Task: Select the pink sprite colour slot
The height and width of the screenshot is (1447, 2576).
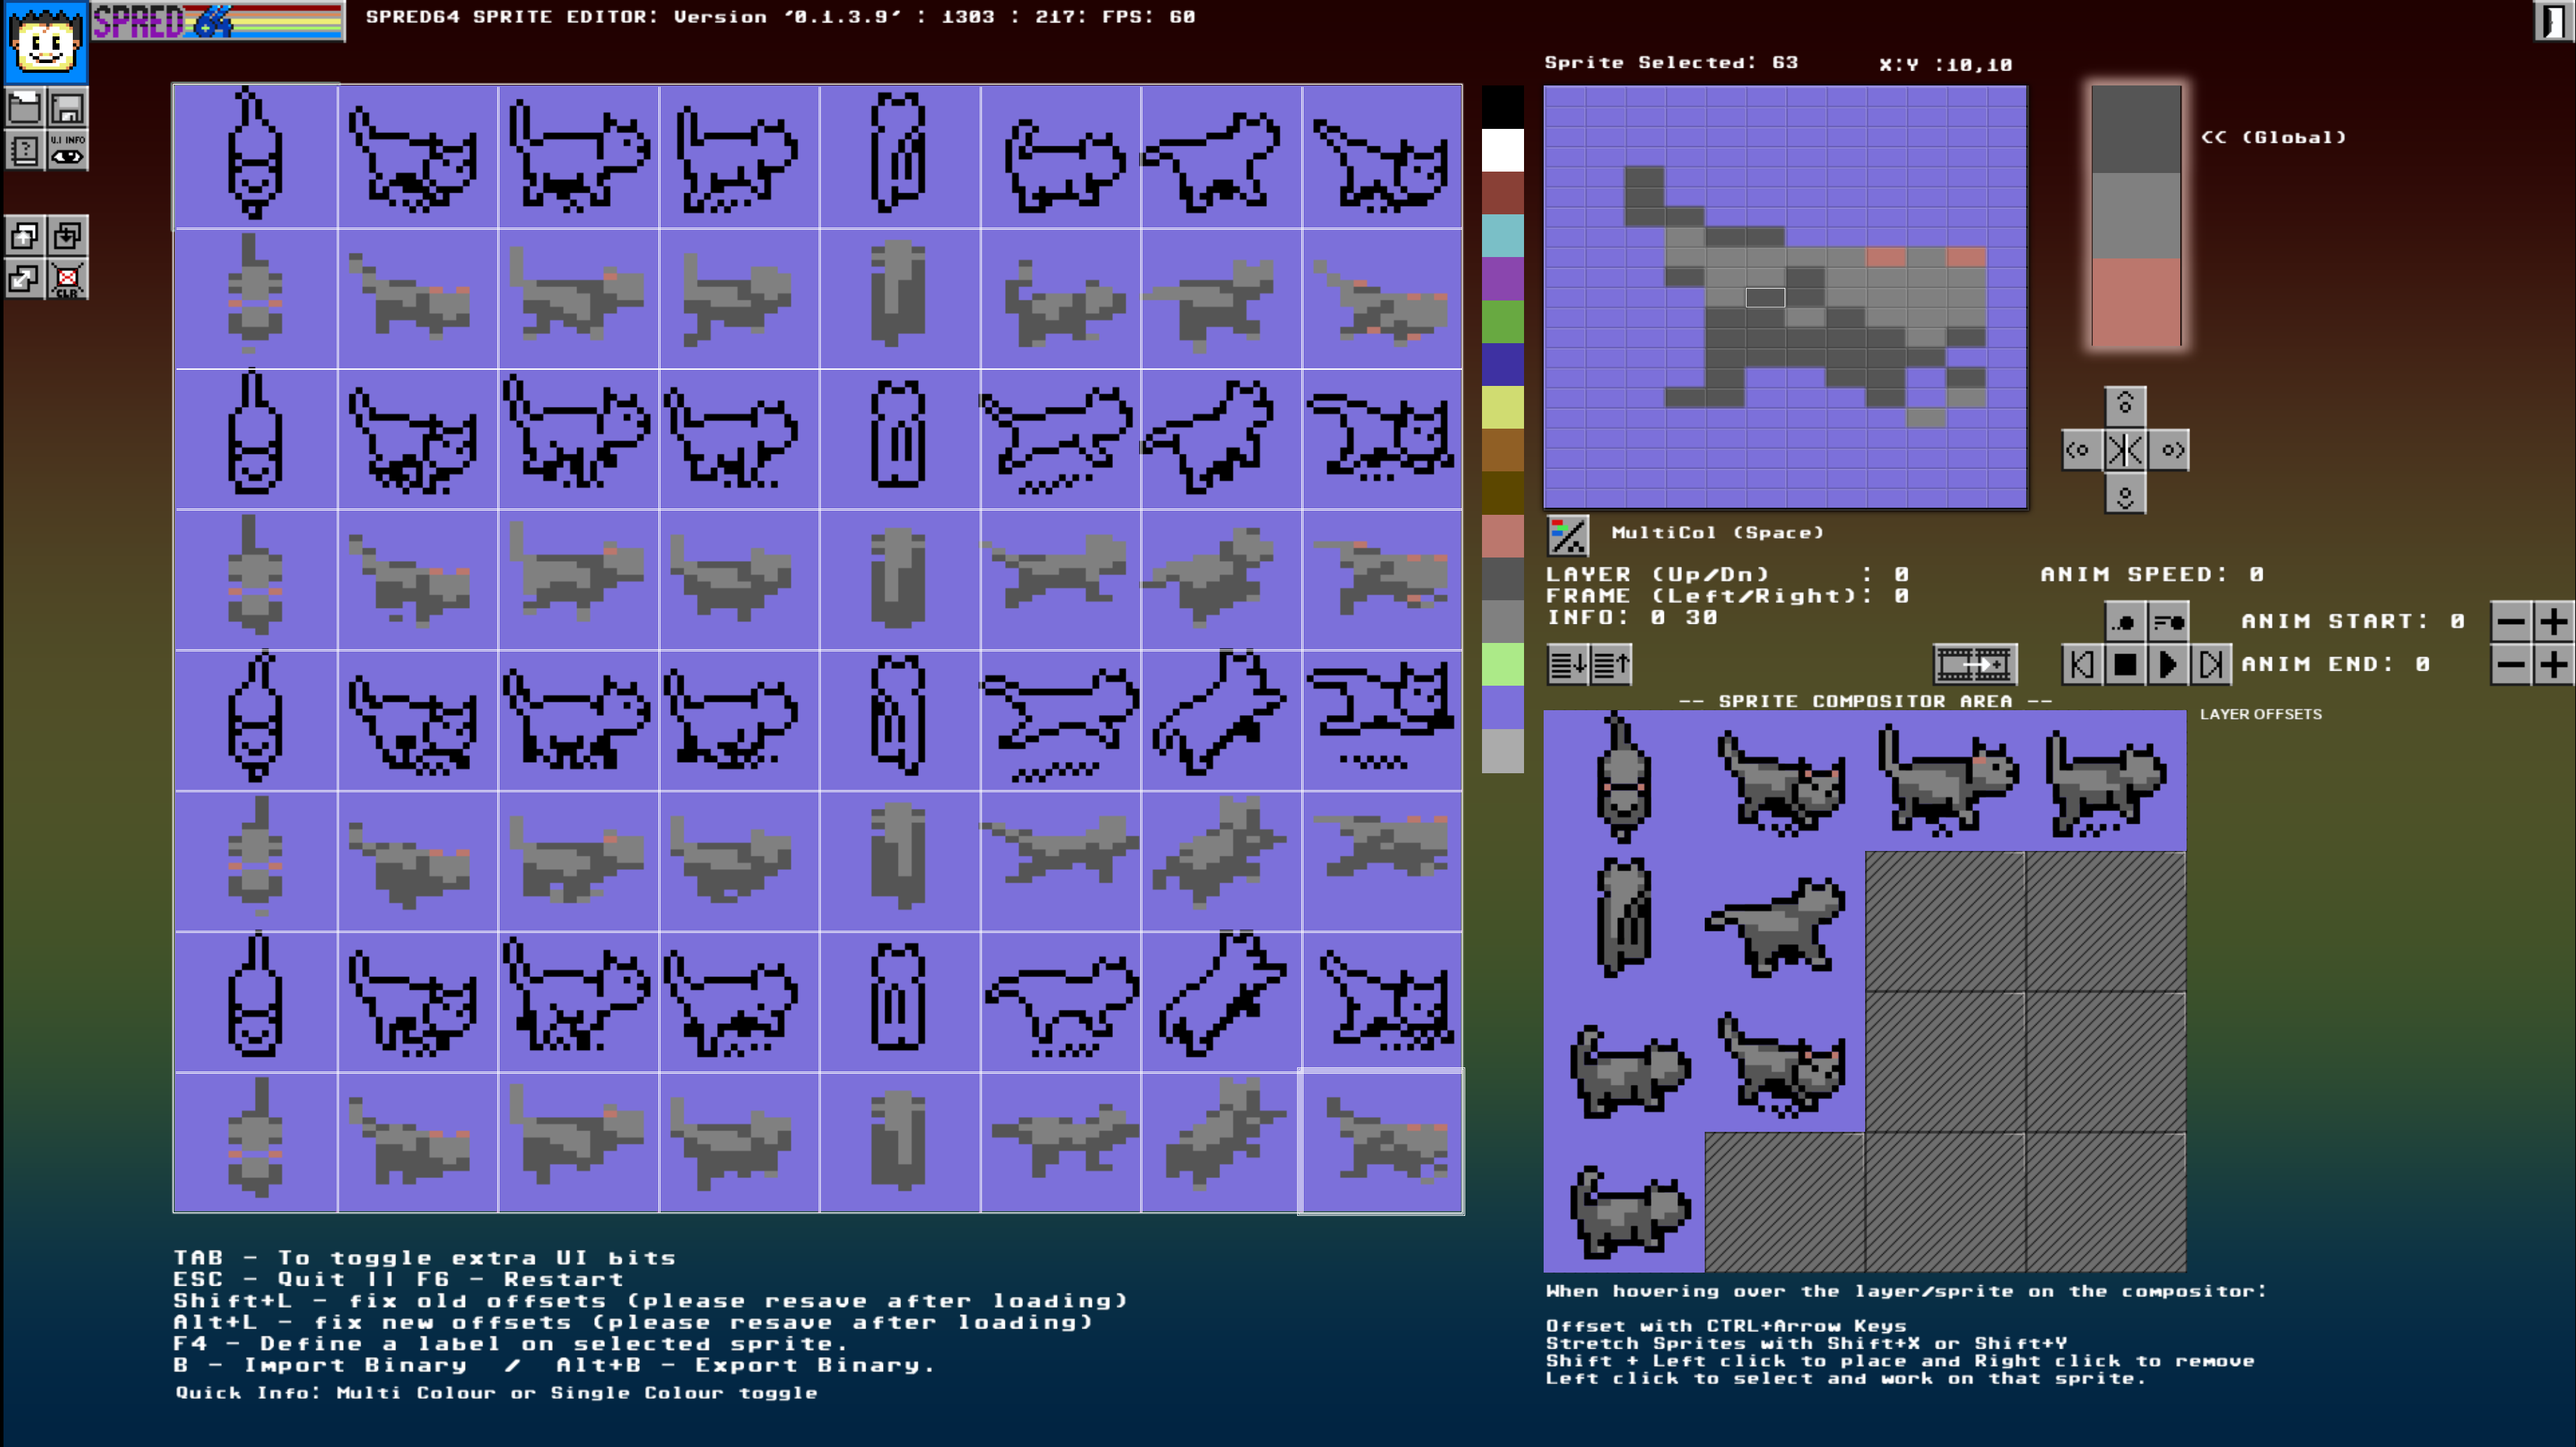Action: [x=2136, y=302]
